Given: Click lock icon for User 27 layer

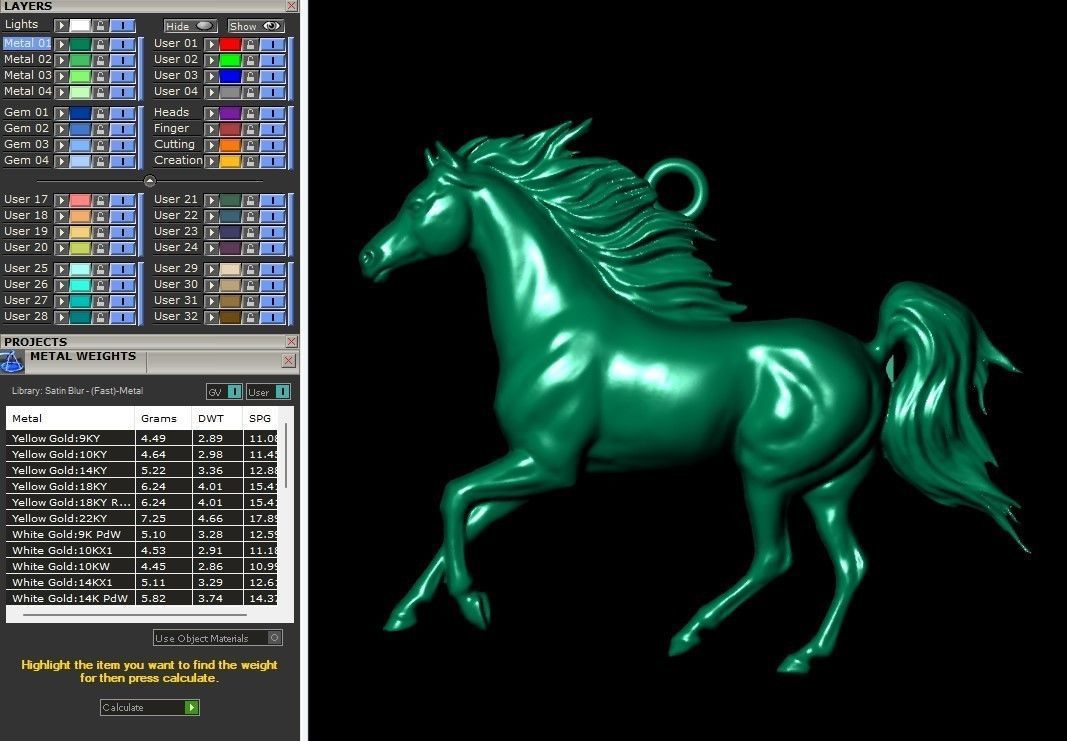Looking at the screenshot, I should coord(101,301).
